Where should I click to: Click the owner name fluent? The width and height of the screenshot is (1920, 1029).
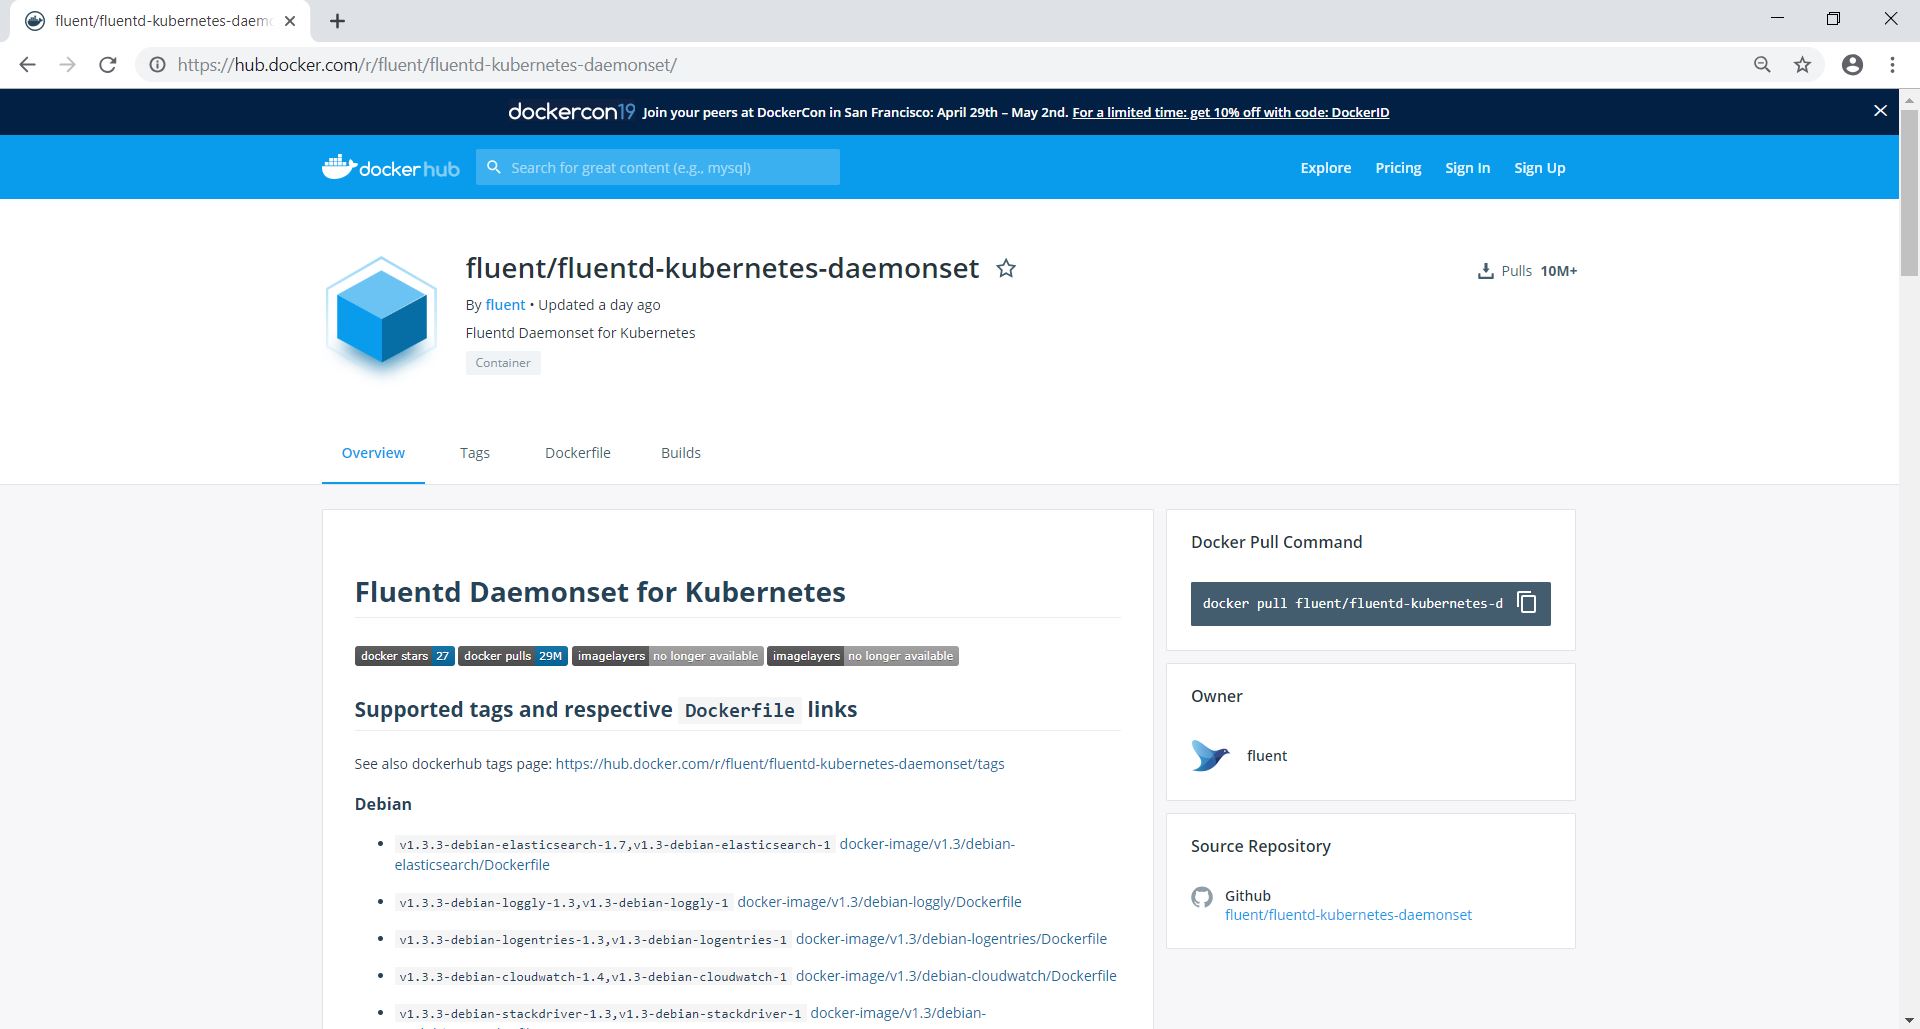click(1267, 756)
